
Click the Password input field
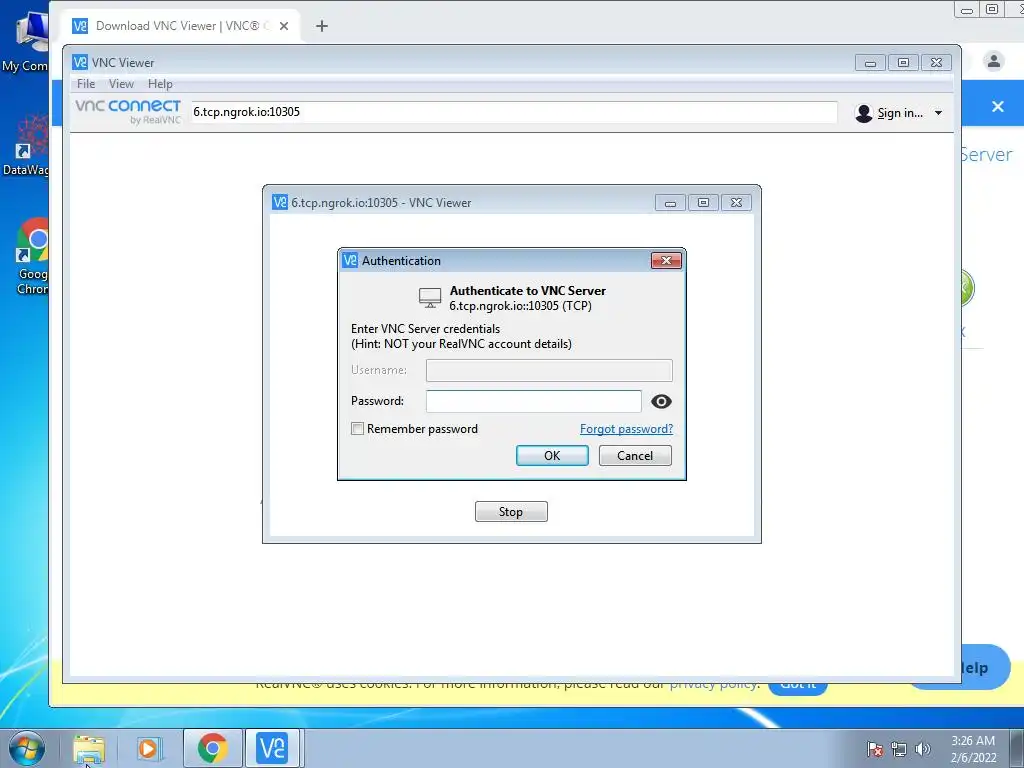point(534,401)
